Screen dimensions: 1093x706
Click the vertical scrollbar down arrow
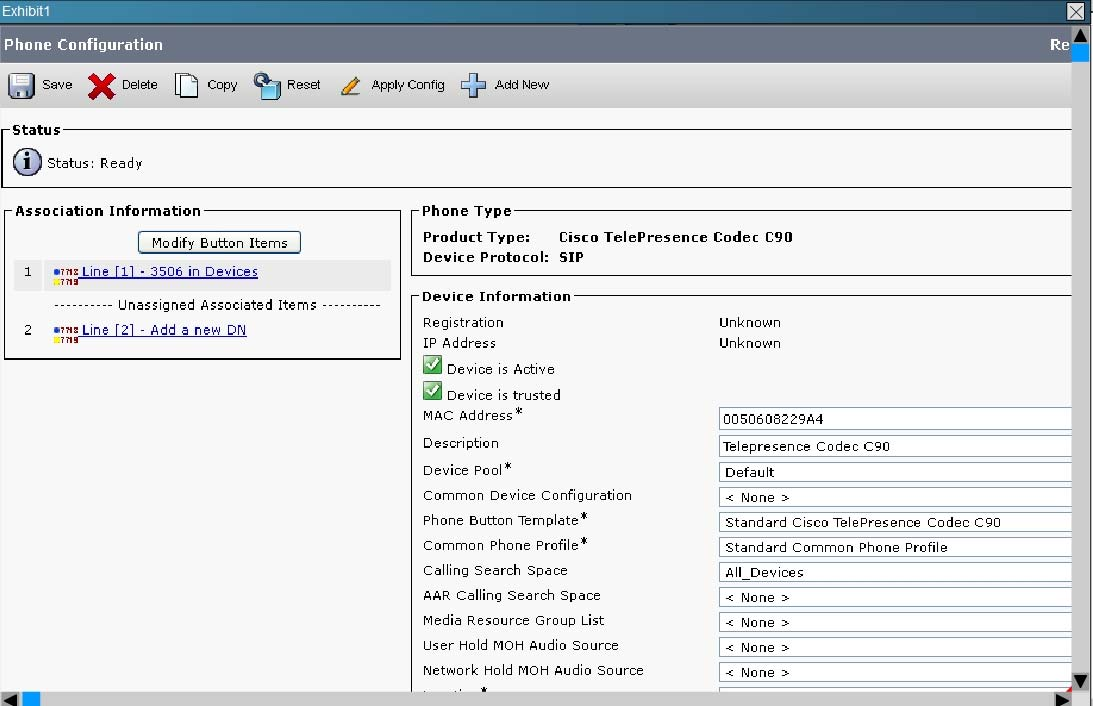pos(1081,680)
